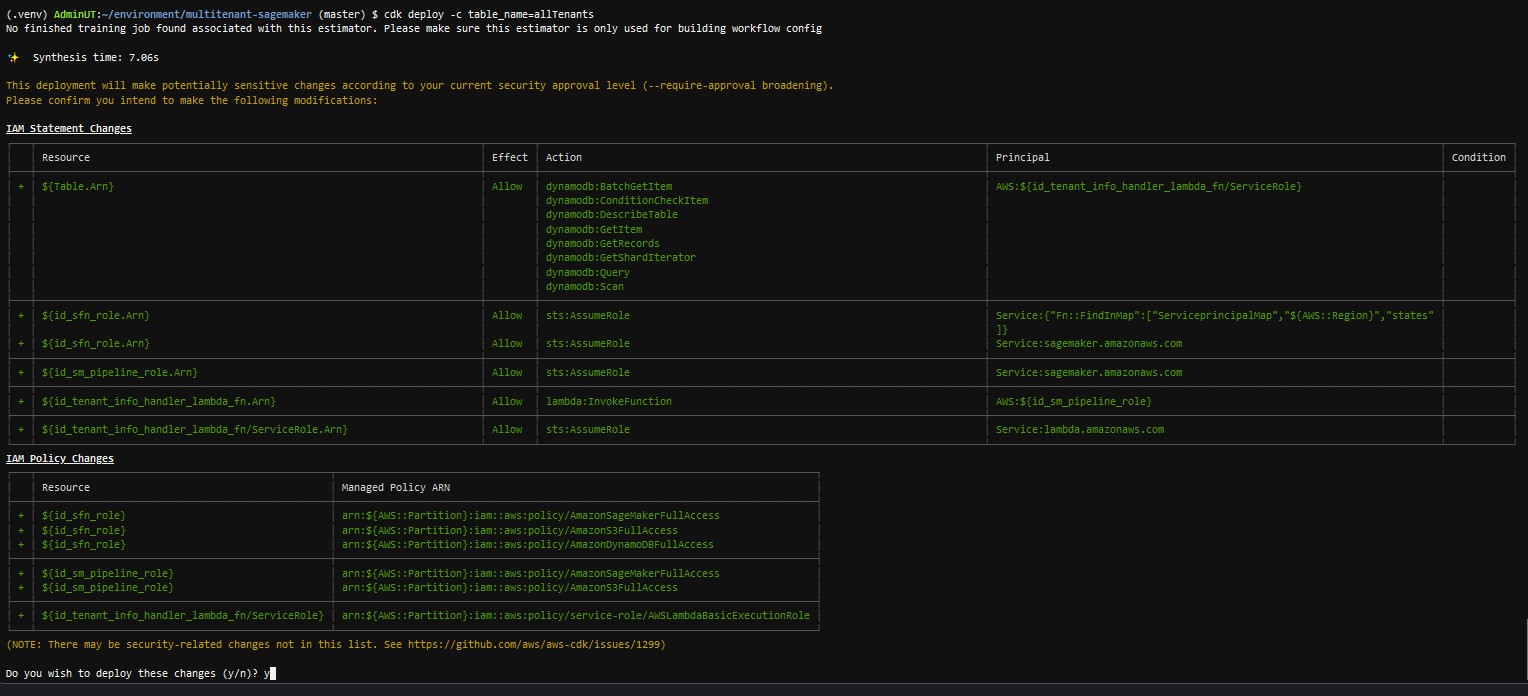Click the ${id_tenant_info_handler_lambda_fn.Arn} resource cell
Screen dimensions: 1528x696
click(x=159, y=401)
